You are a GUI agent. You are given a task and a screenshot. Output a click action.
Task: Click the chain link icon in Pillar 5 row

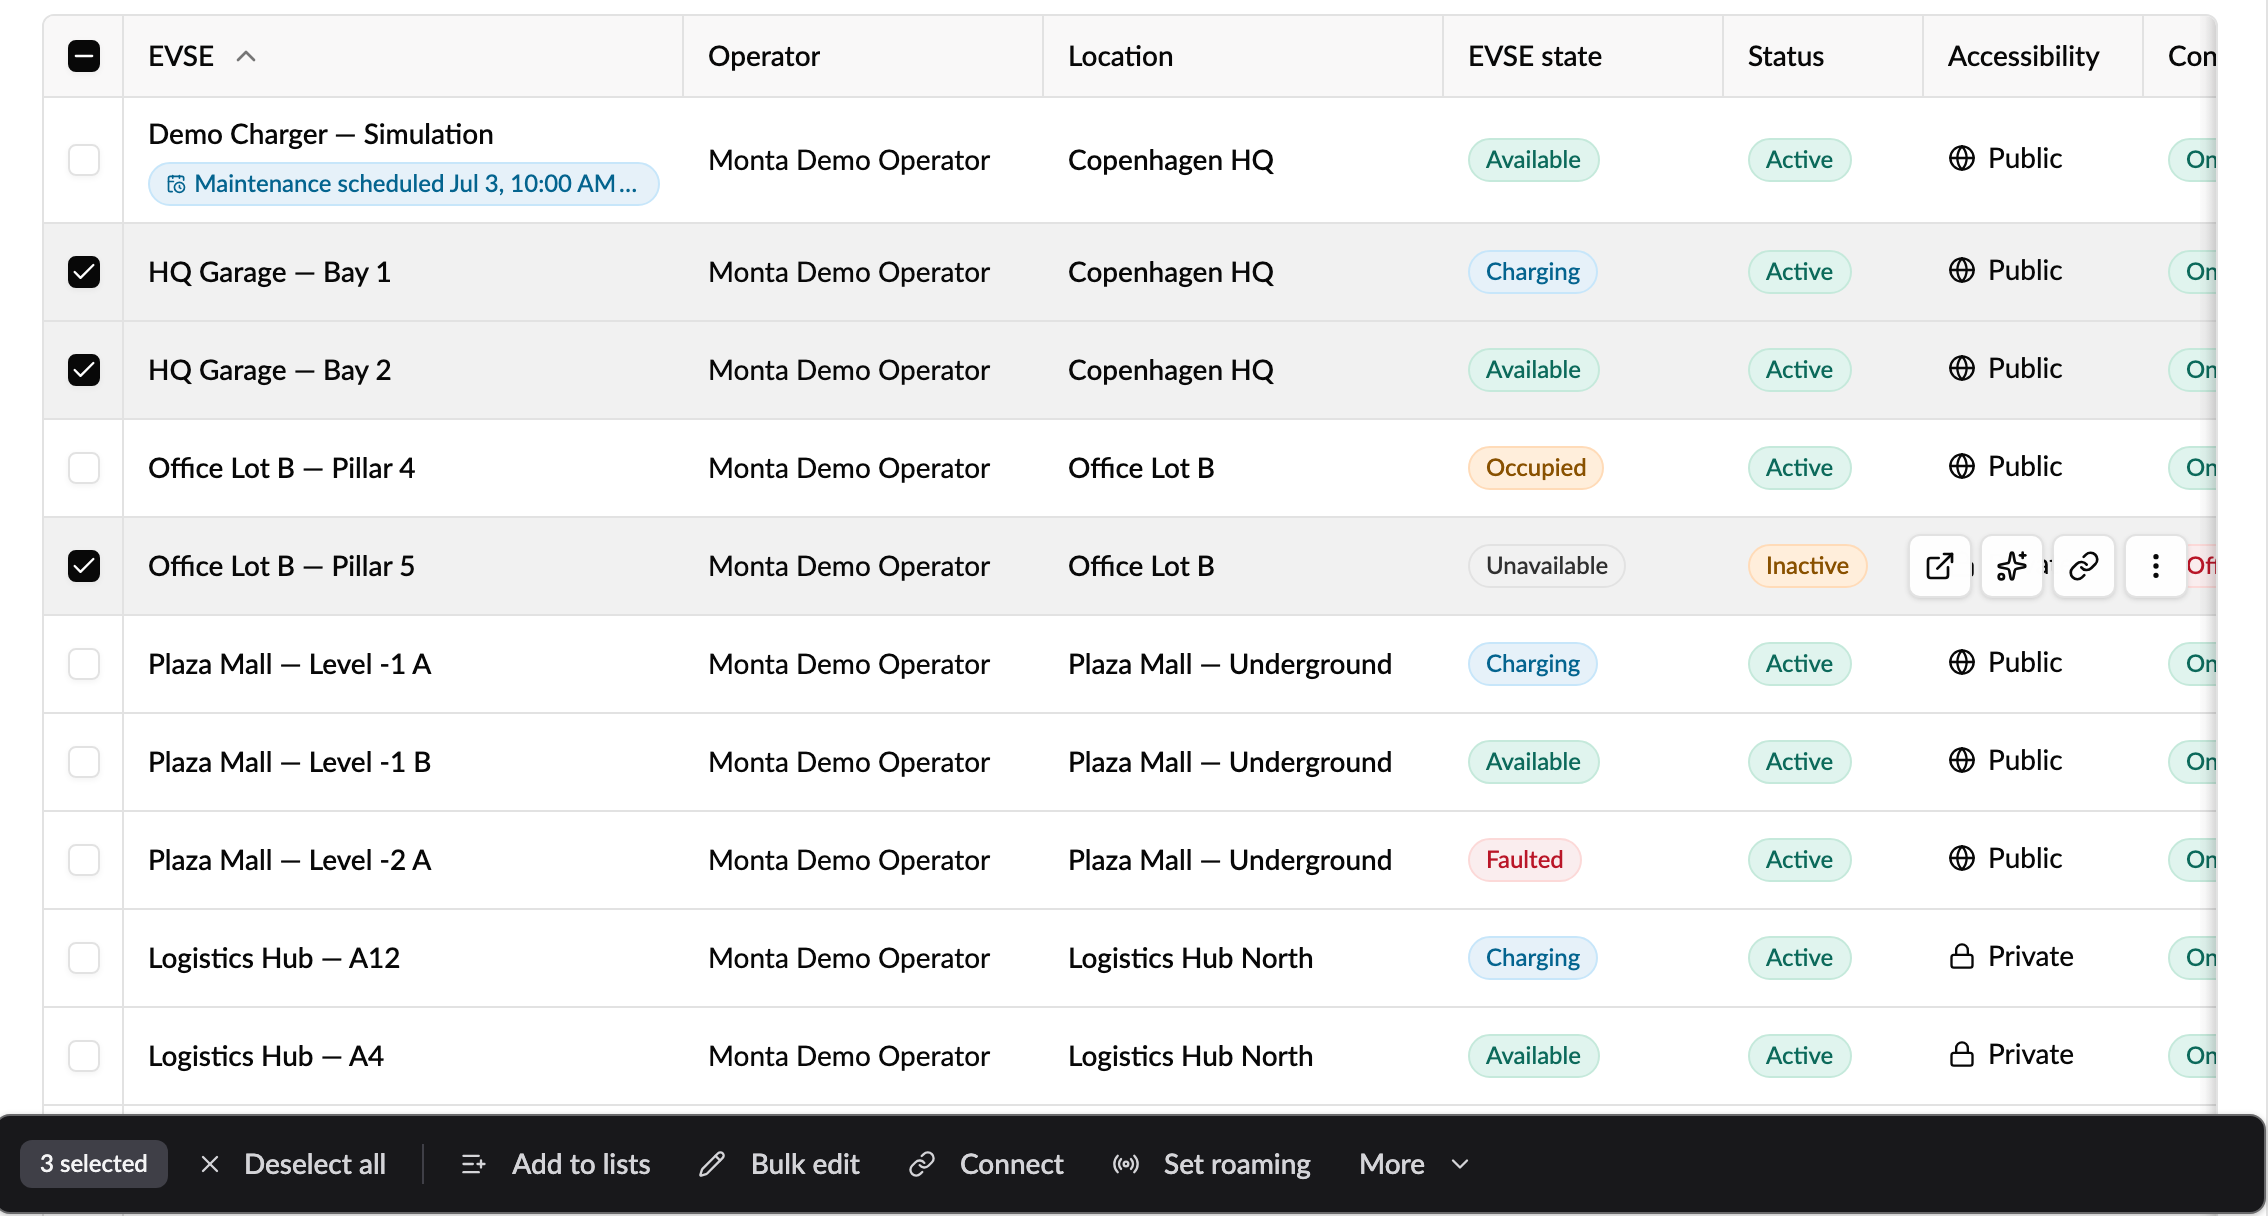click(2083, 566)
